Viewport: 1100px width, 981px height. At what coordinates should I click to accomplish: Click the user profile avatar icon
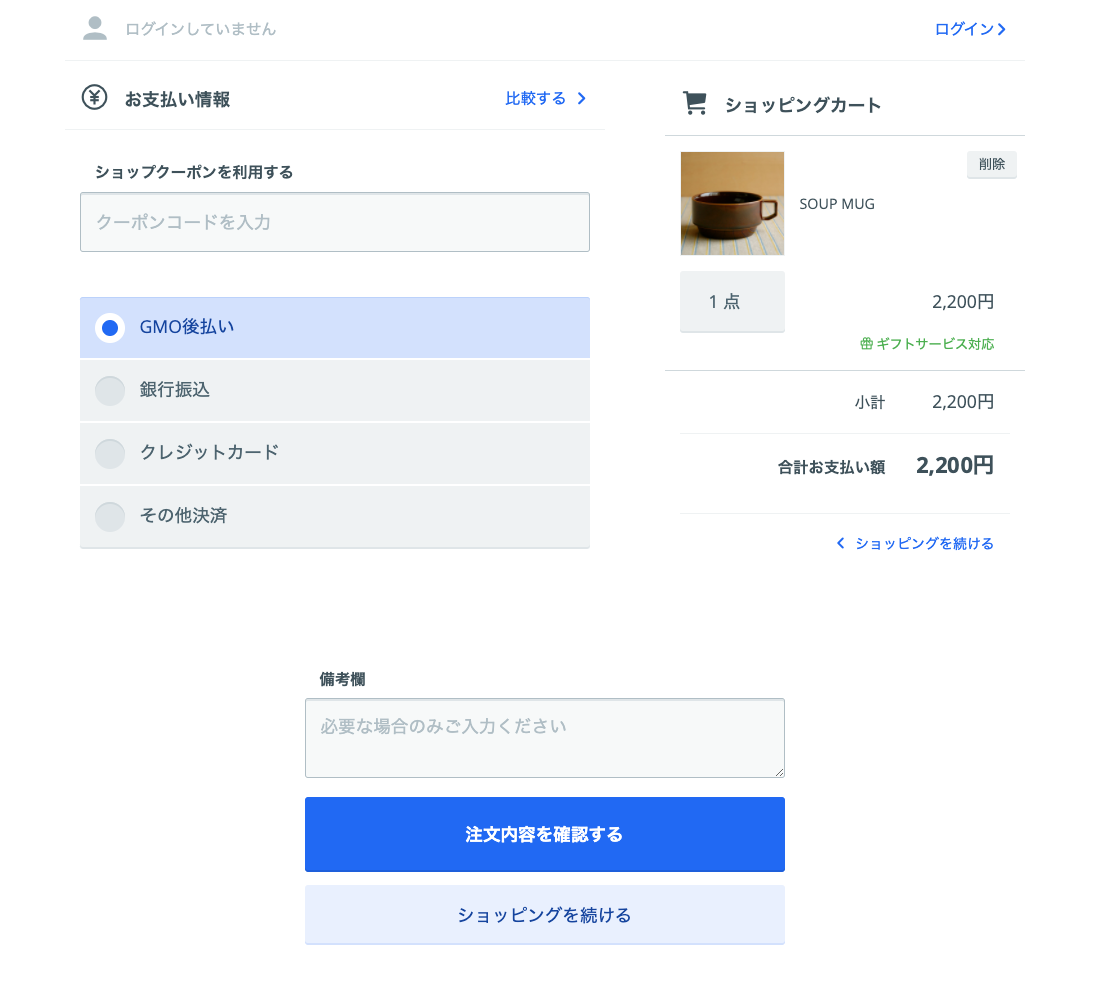95,28
